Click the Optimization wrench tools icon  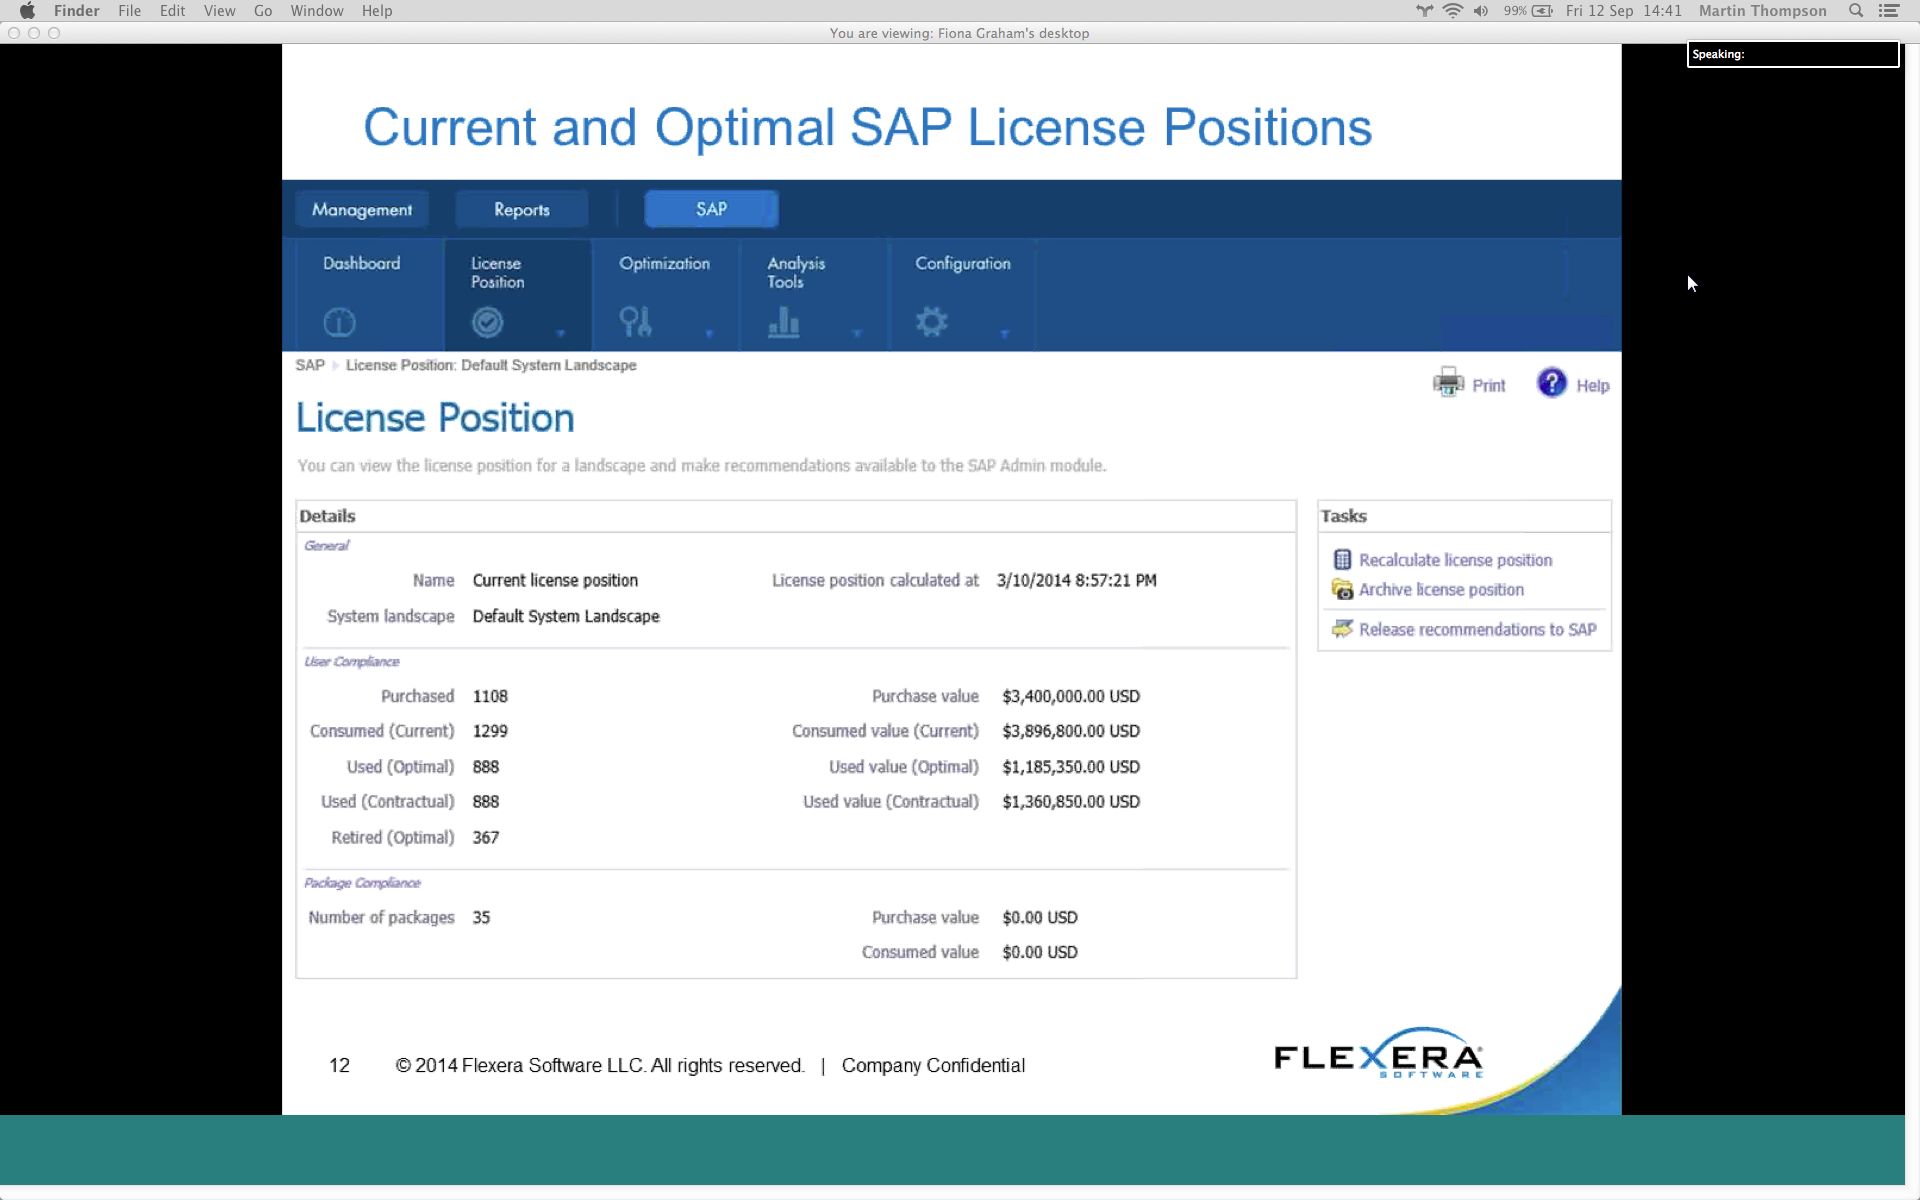click(635, 322)
